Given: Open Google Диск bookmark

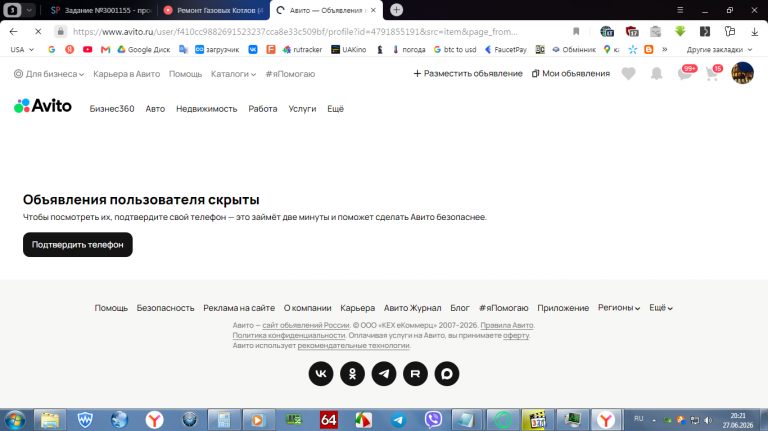Looking at the screenshot, I should 144,49.
